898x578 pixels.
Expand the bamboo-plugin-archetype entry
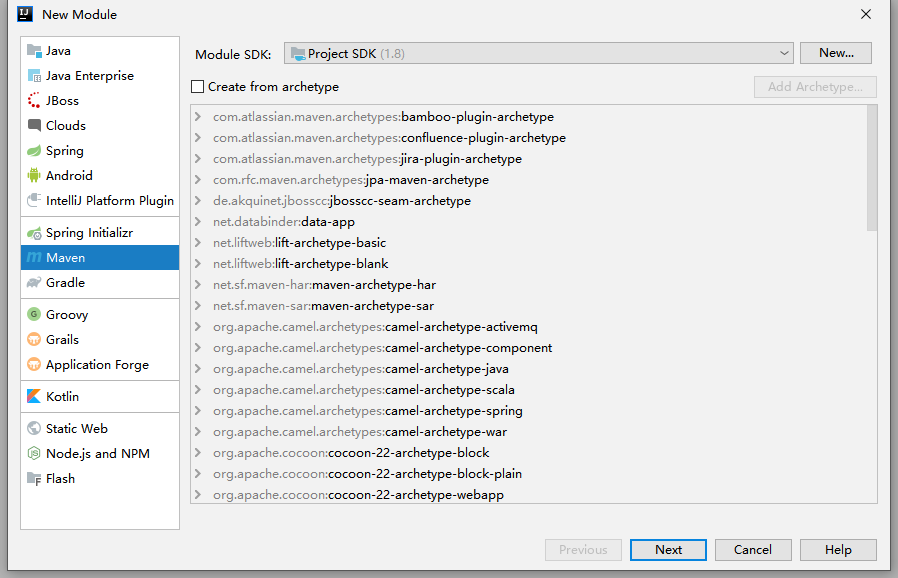click(x=198, y=117)
